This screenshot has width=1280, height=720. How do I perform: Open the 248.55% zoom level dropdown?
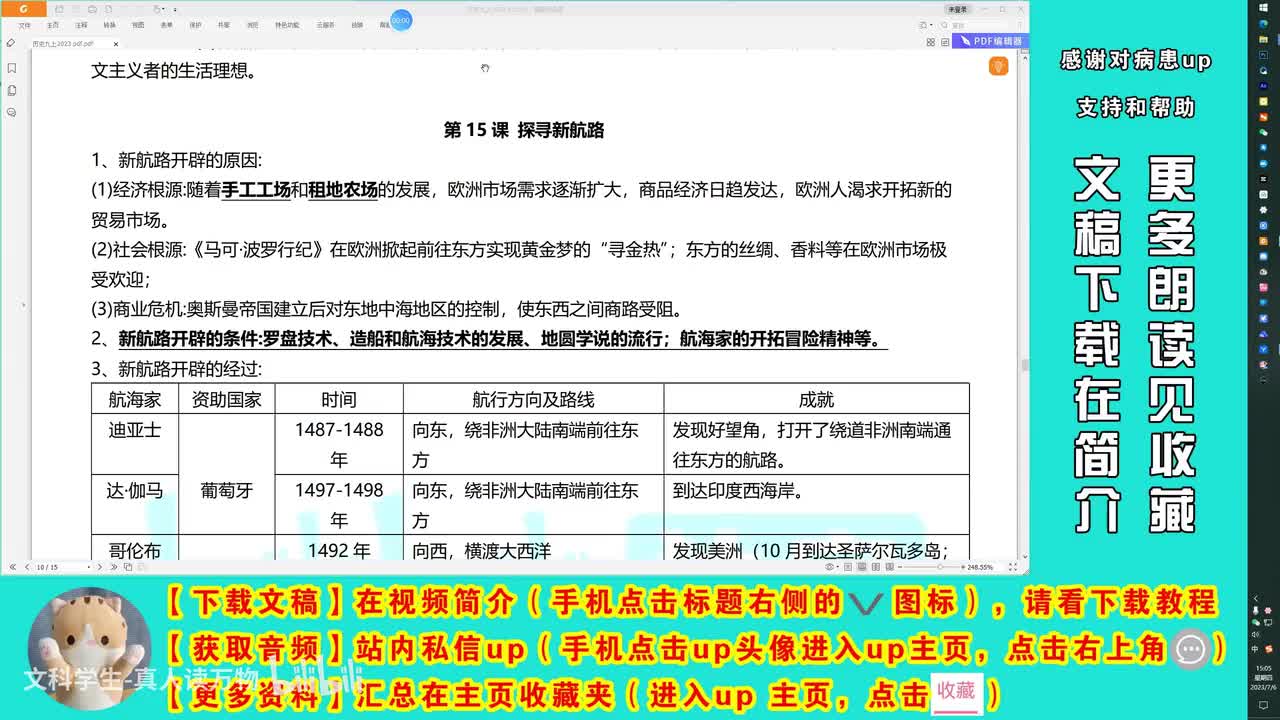982,567
